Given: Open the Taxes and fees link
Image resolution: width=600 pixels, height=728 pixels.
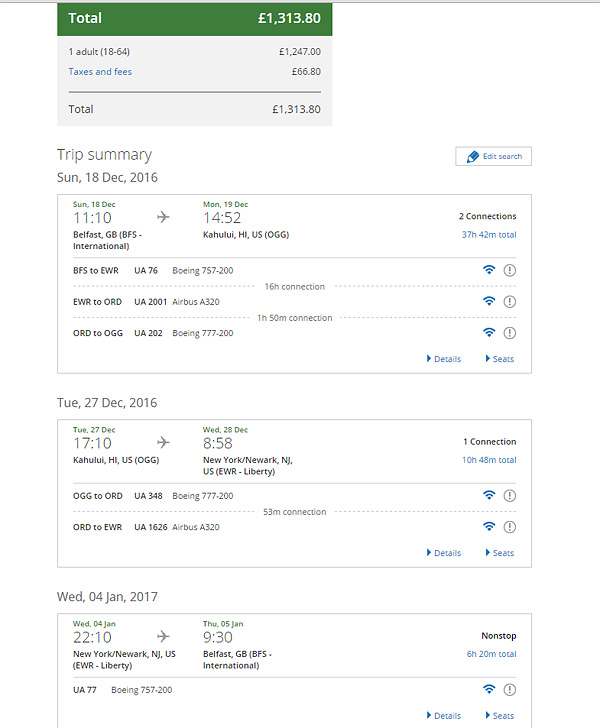Looking at the screenshot, I should (100, 72).
